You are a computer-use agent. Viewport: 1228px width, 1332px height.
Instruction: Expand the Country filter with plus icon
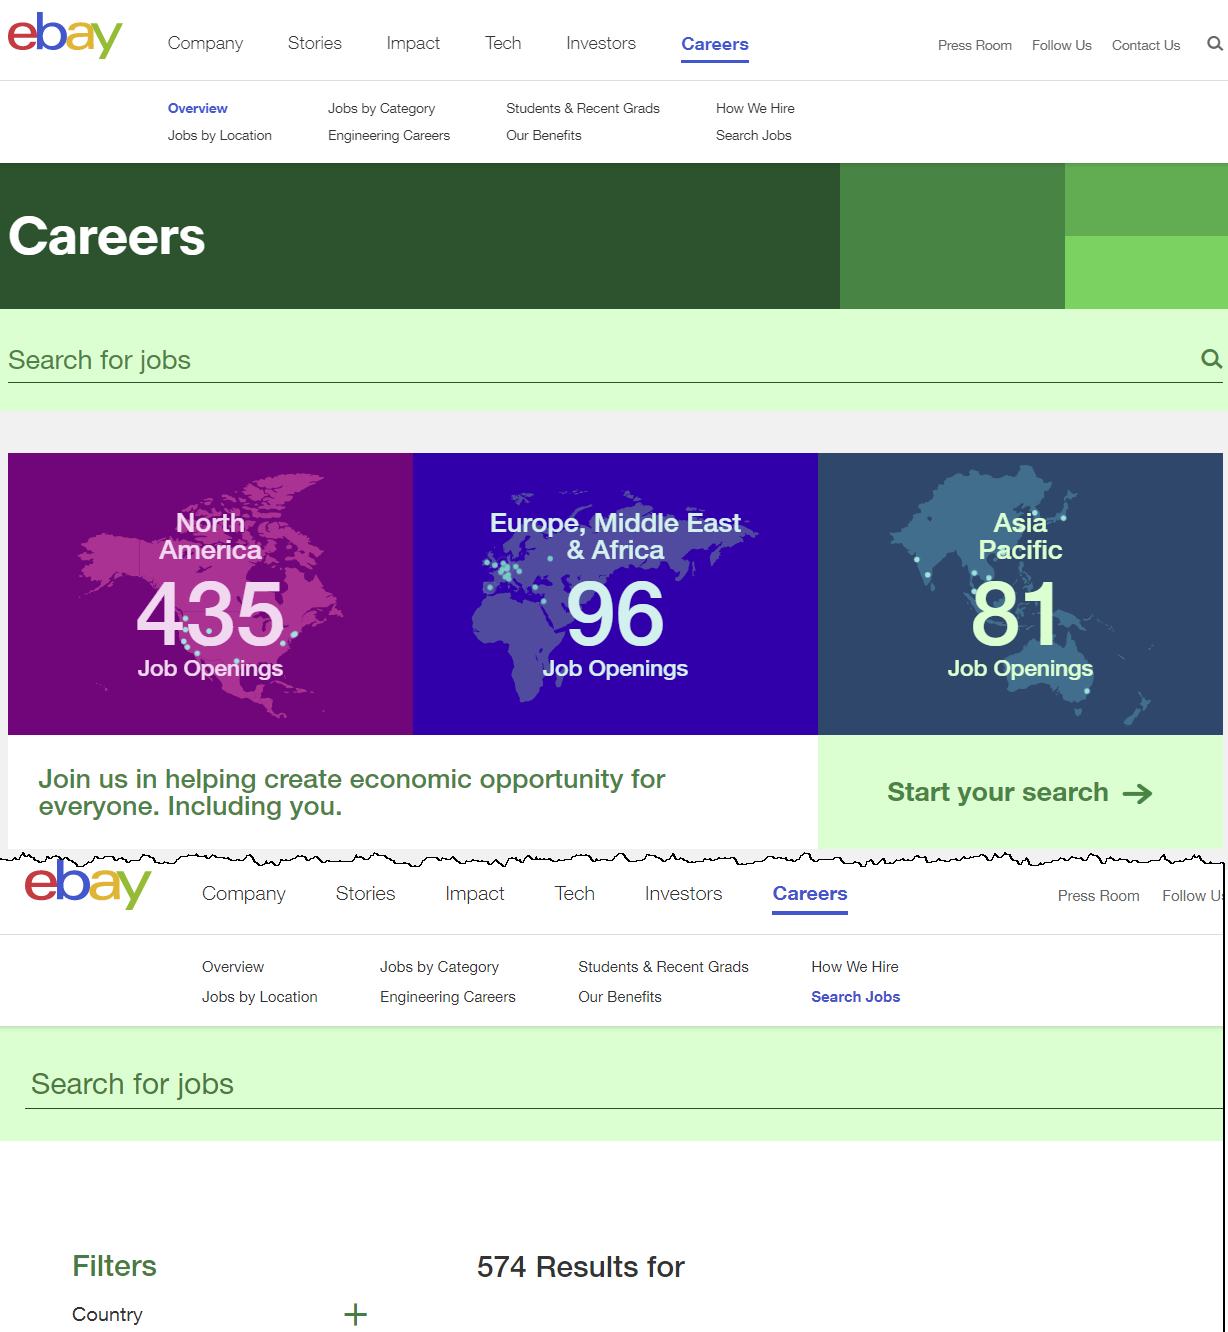pyautogui.click(x=355, y=1315)
